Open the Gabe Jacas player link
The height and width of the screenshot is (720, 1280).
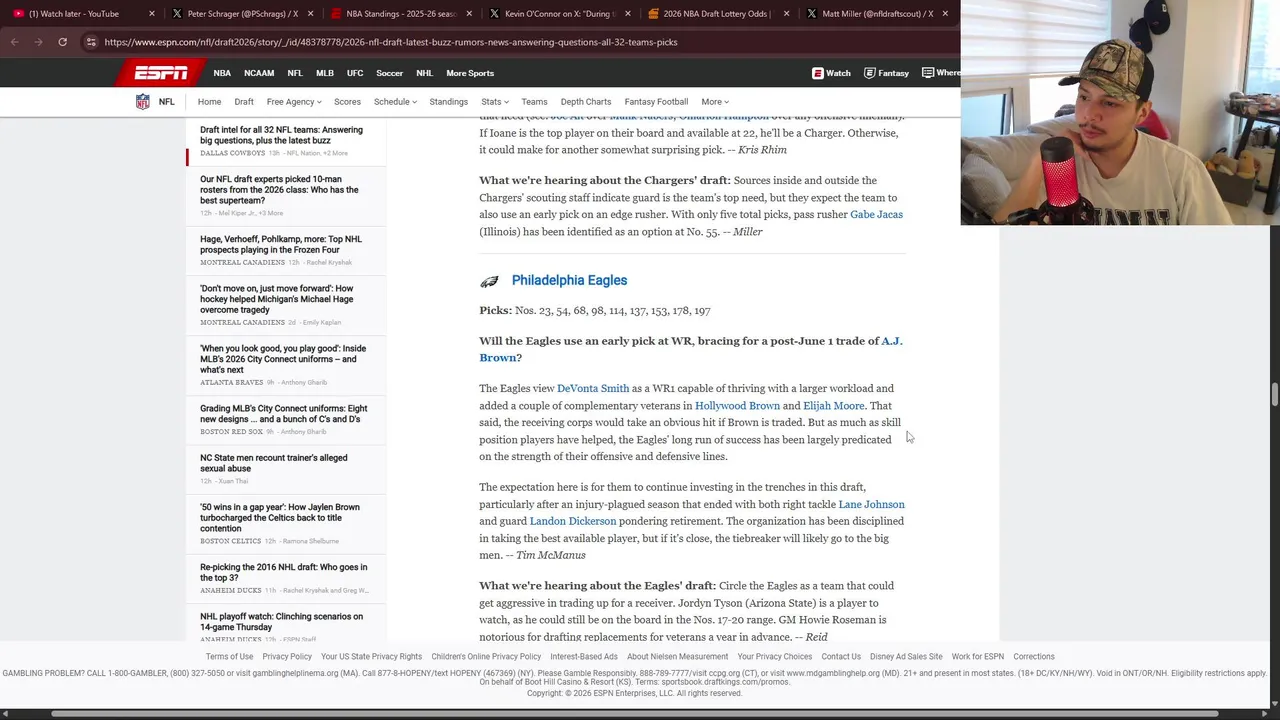(x=876, y=214)
